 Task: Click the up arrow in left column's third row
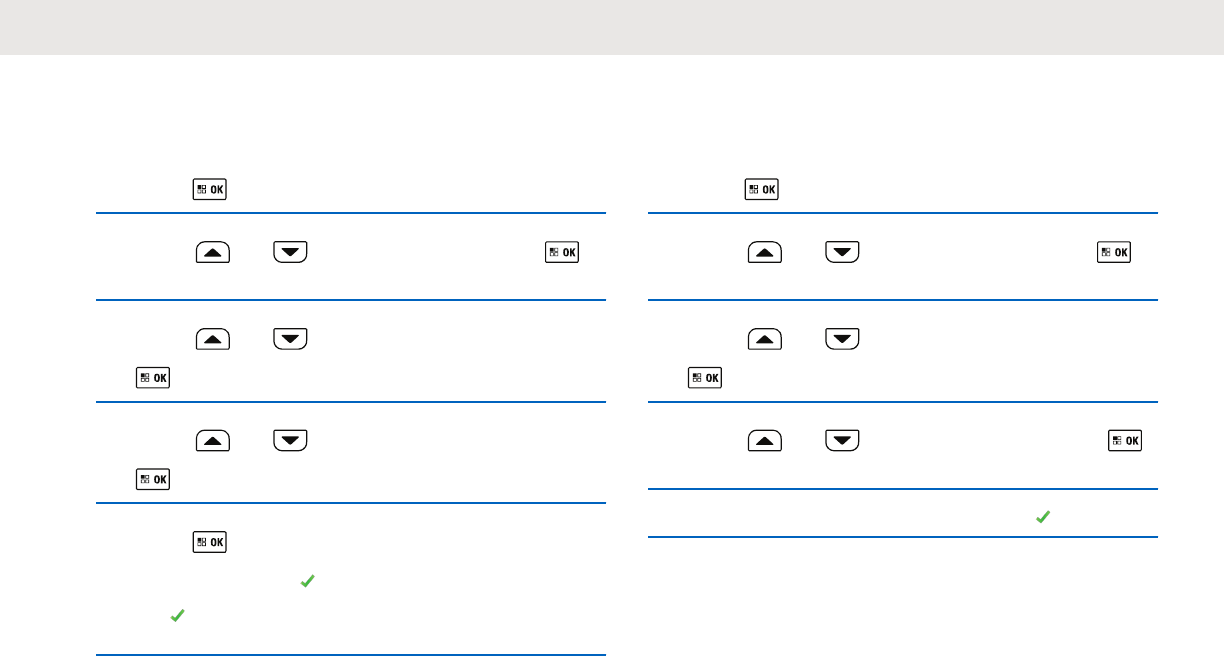click(213, 340)
